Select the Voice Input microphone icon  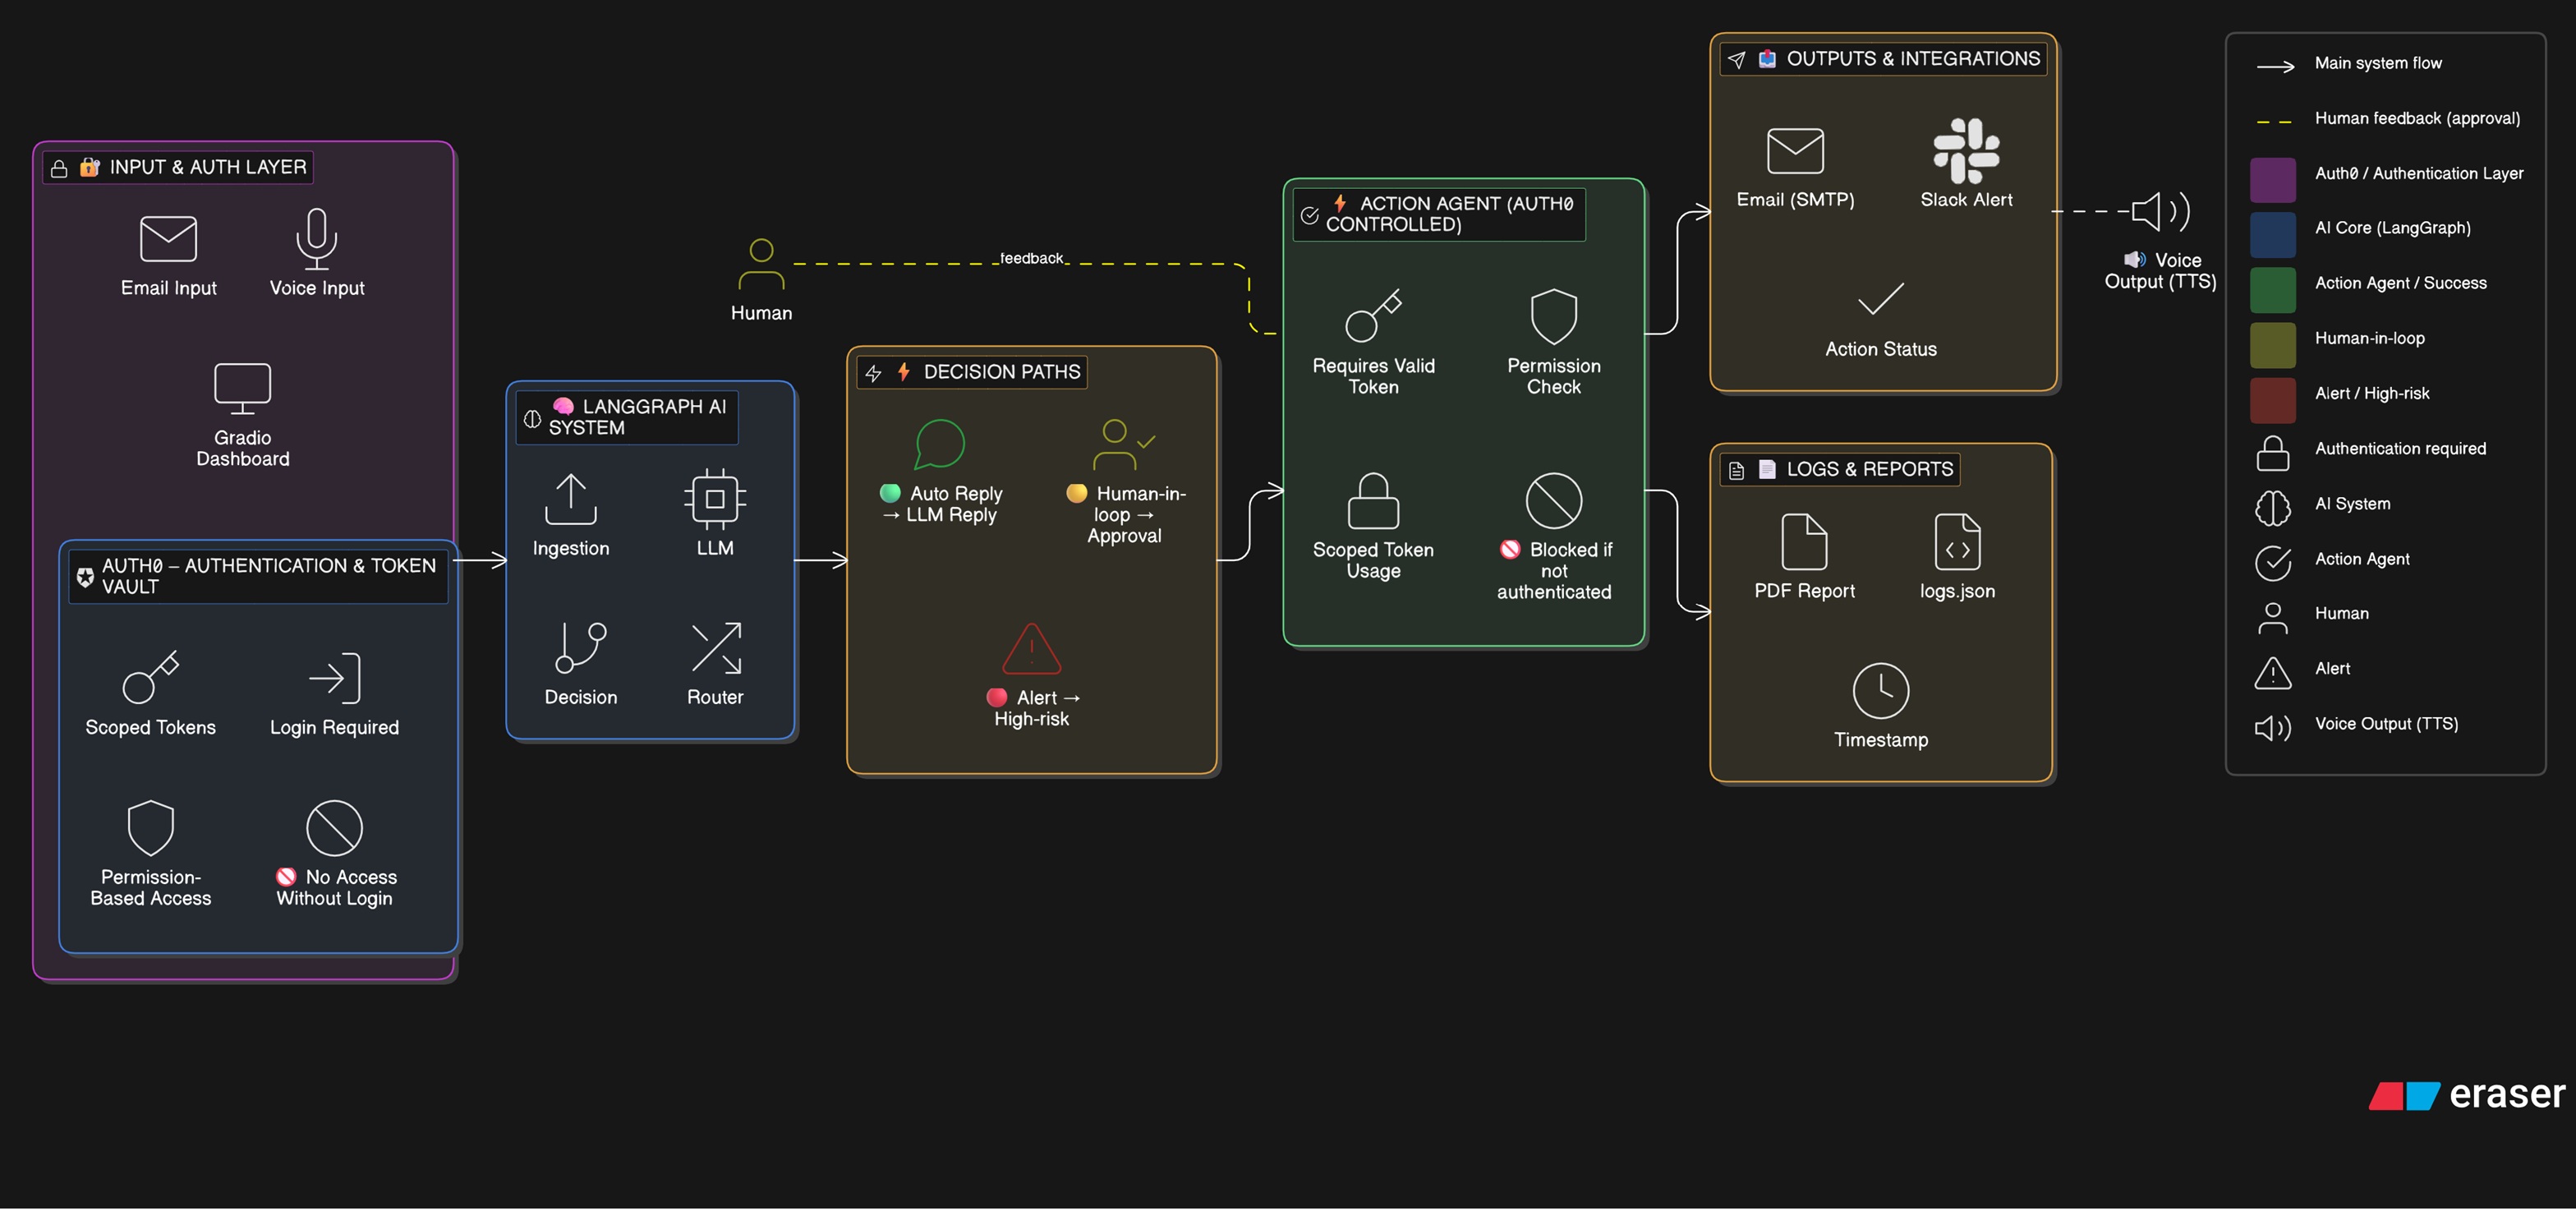(316, 238)
